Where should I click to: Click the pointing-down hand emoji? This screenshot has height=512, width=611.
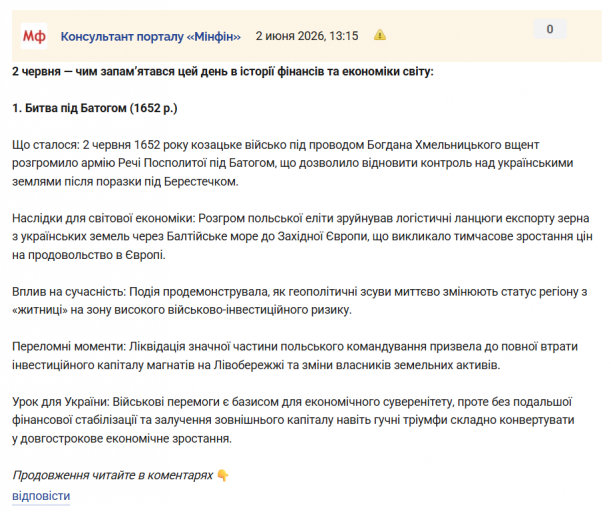point(223,475)
